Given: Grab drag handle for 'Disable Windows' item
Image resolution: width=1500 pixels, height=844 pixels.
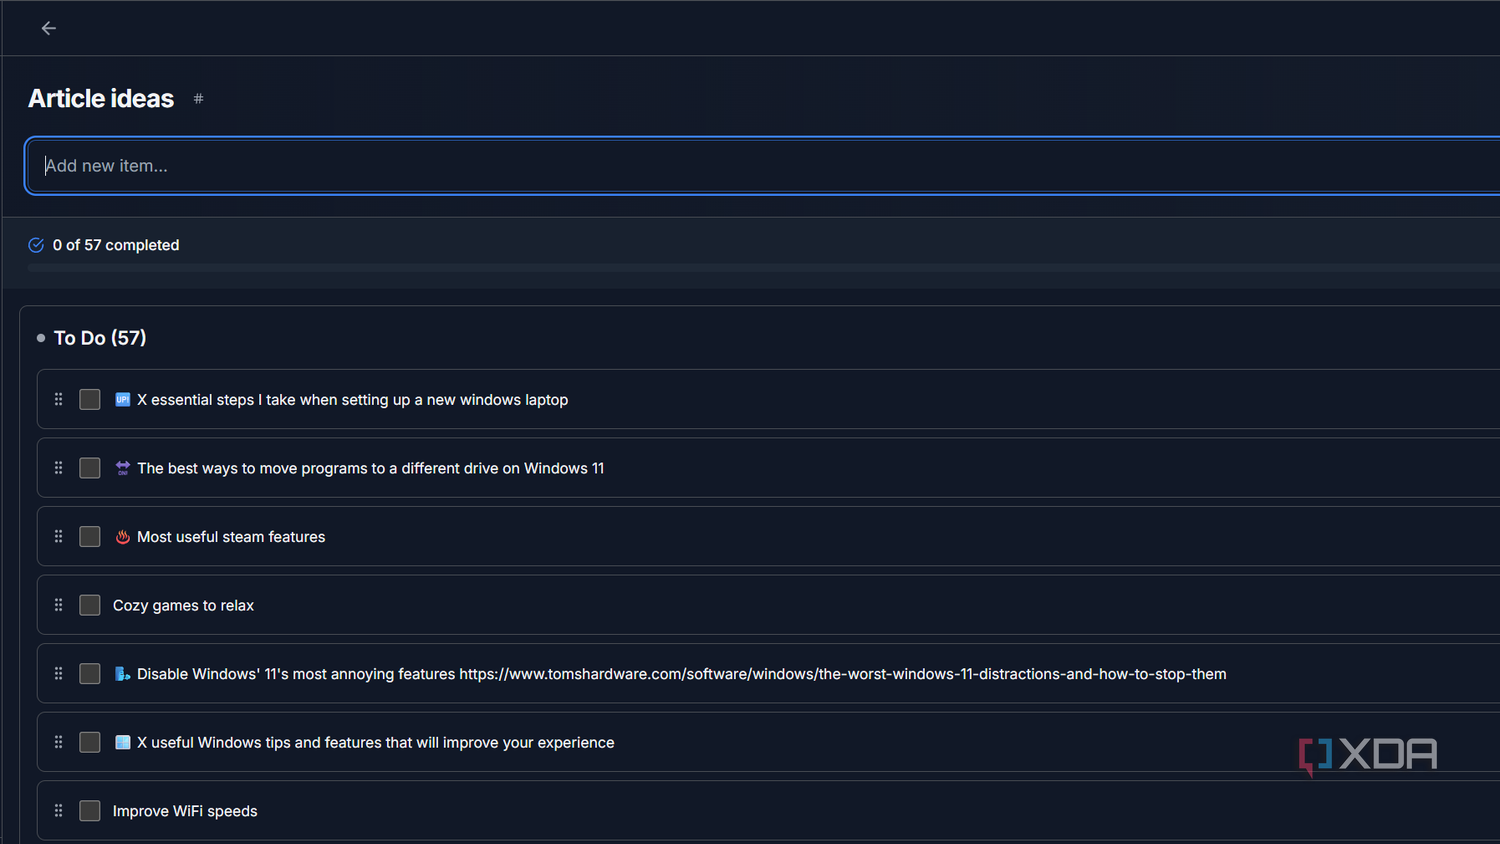Looking at the screenshot, I should (x=58, y=674).
